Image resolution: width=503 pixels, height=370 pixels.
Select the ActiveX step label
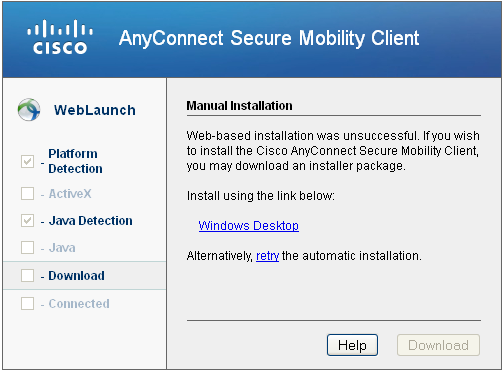(x=70, y=194)
